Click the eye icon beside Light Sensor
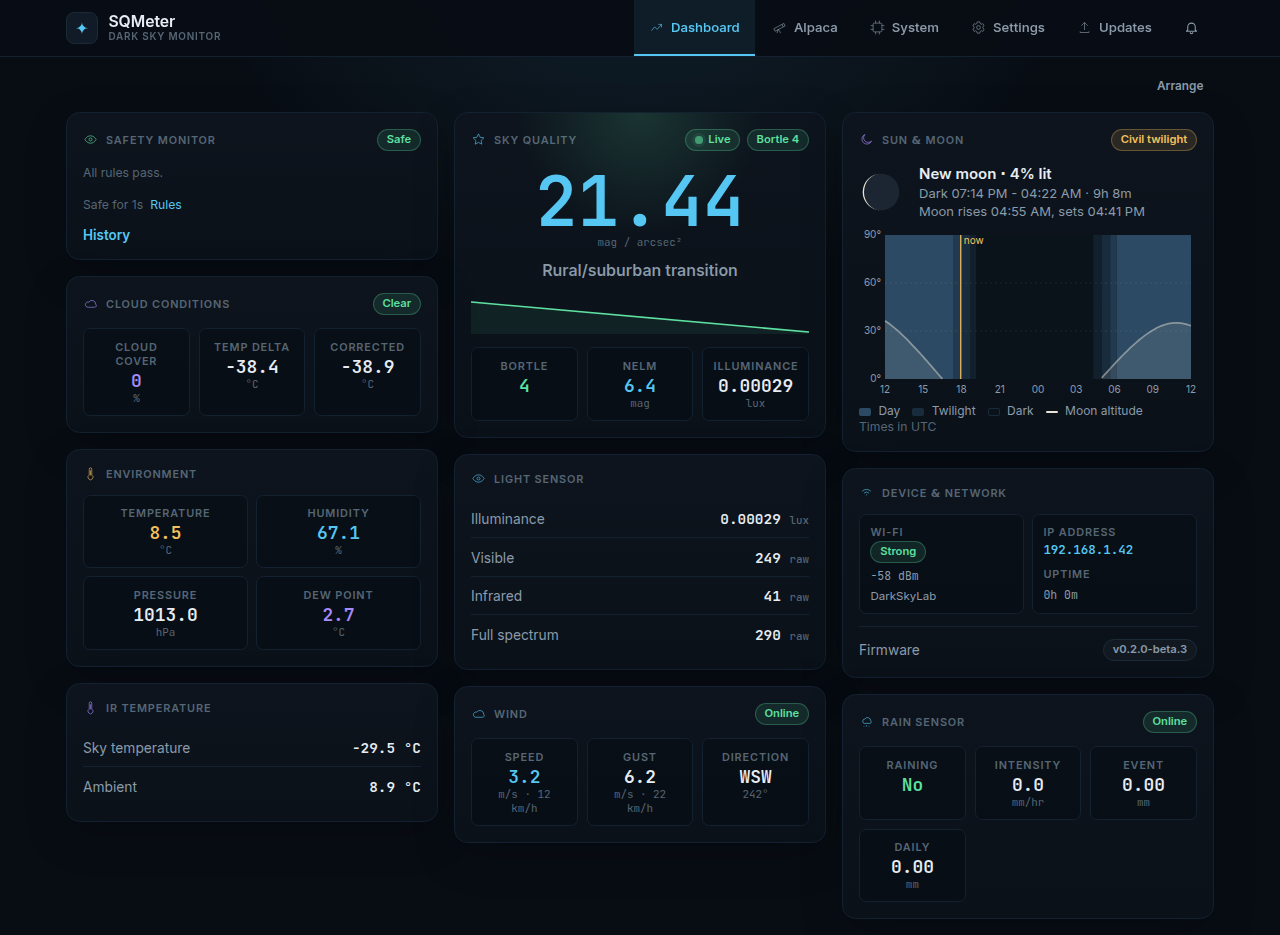Viewport: 1280px width, 935px height. coord(479,479)
